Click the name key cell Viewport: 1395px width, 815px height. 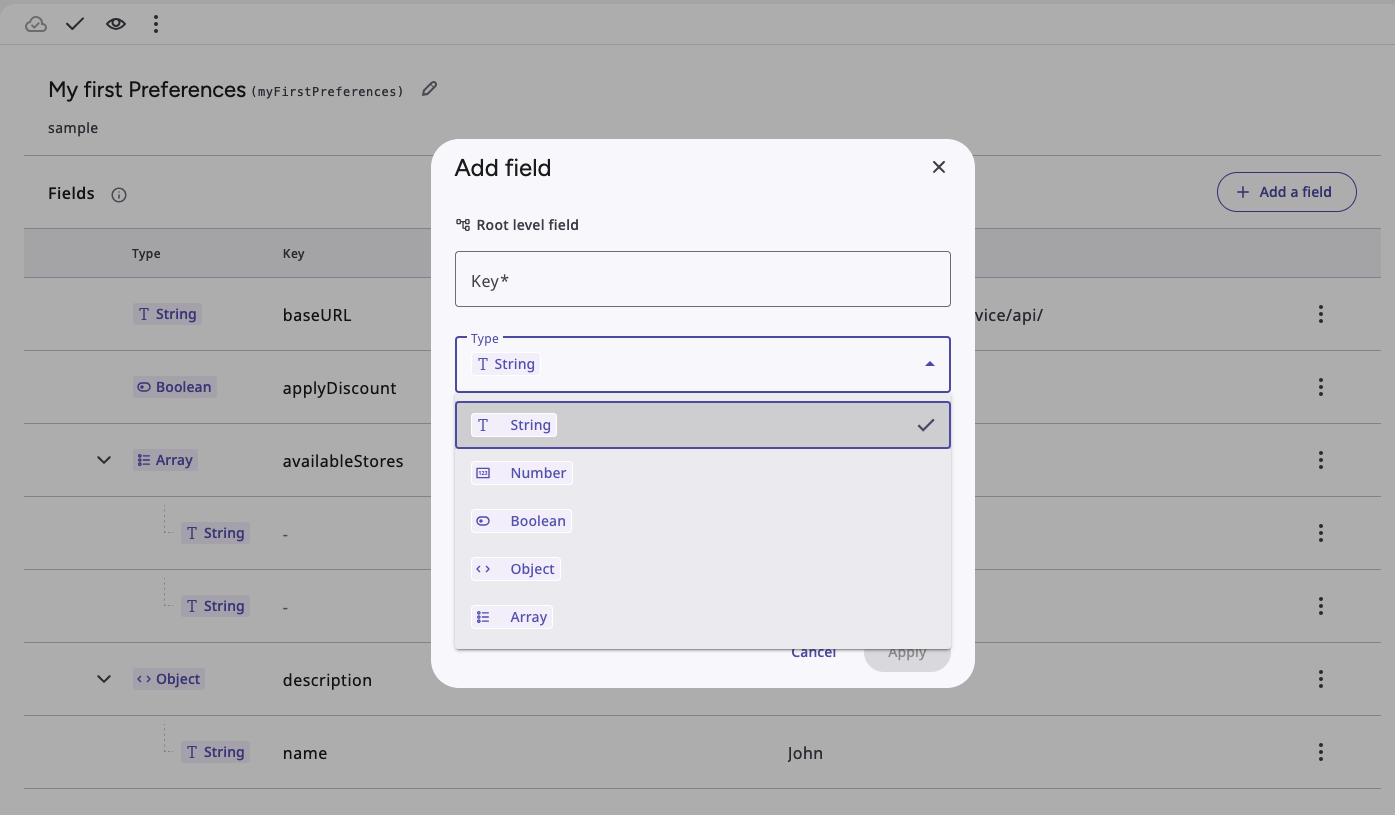coord(305,753)
